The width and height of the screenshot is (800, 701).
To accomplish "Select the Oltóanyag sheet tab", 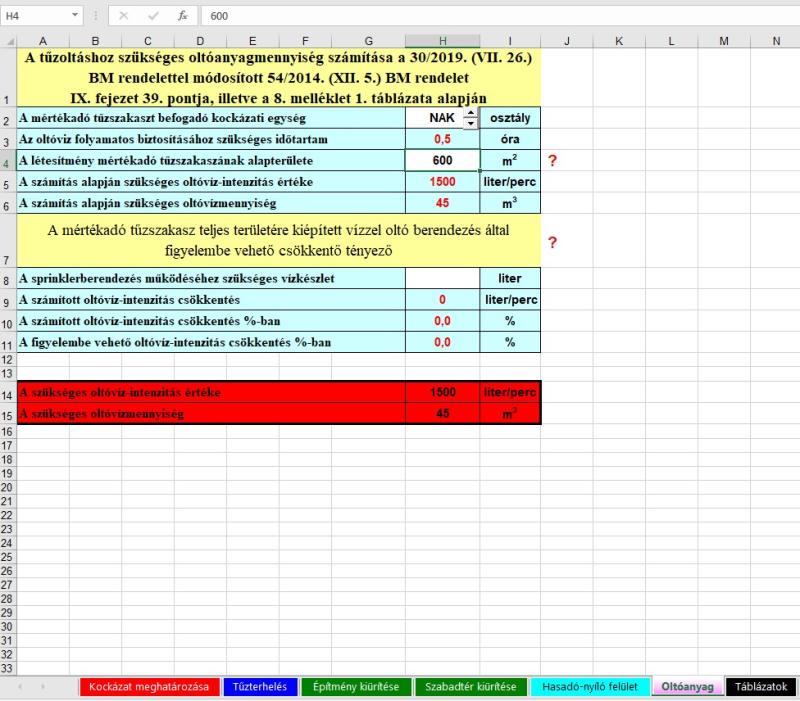I will click(687, 687).
